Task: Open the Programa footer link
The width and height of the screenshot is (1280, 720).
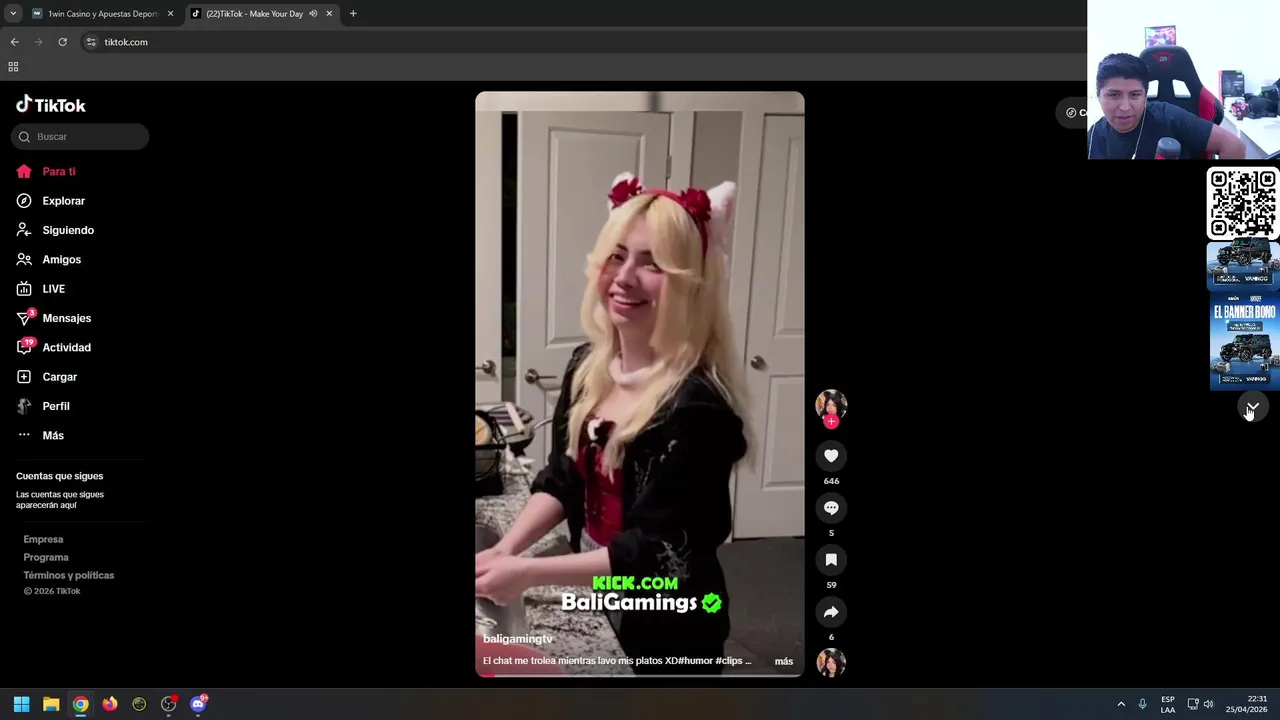Action: (46, 558)
